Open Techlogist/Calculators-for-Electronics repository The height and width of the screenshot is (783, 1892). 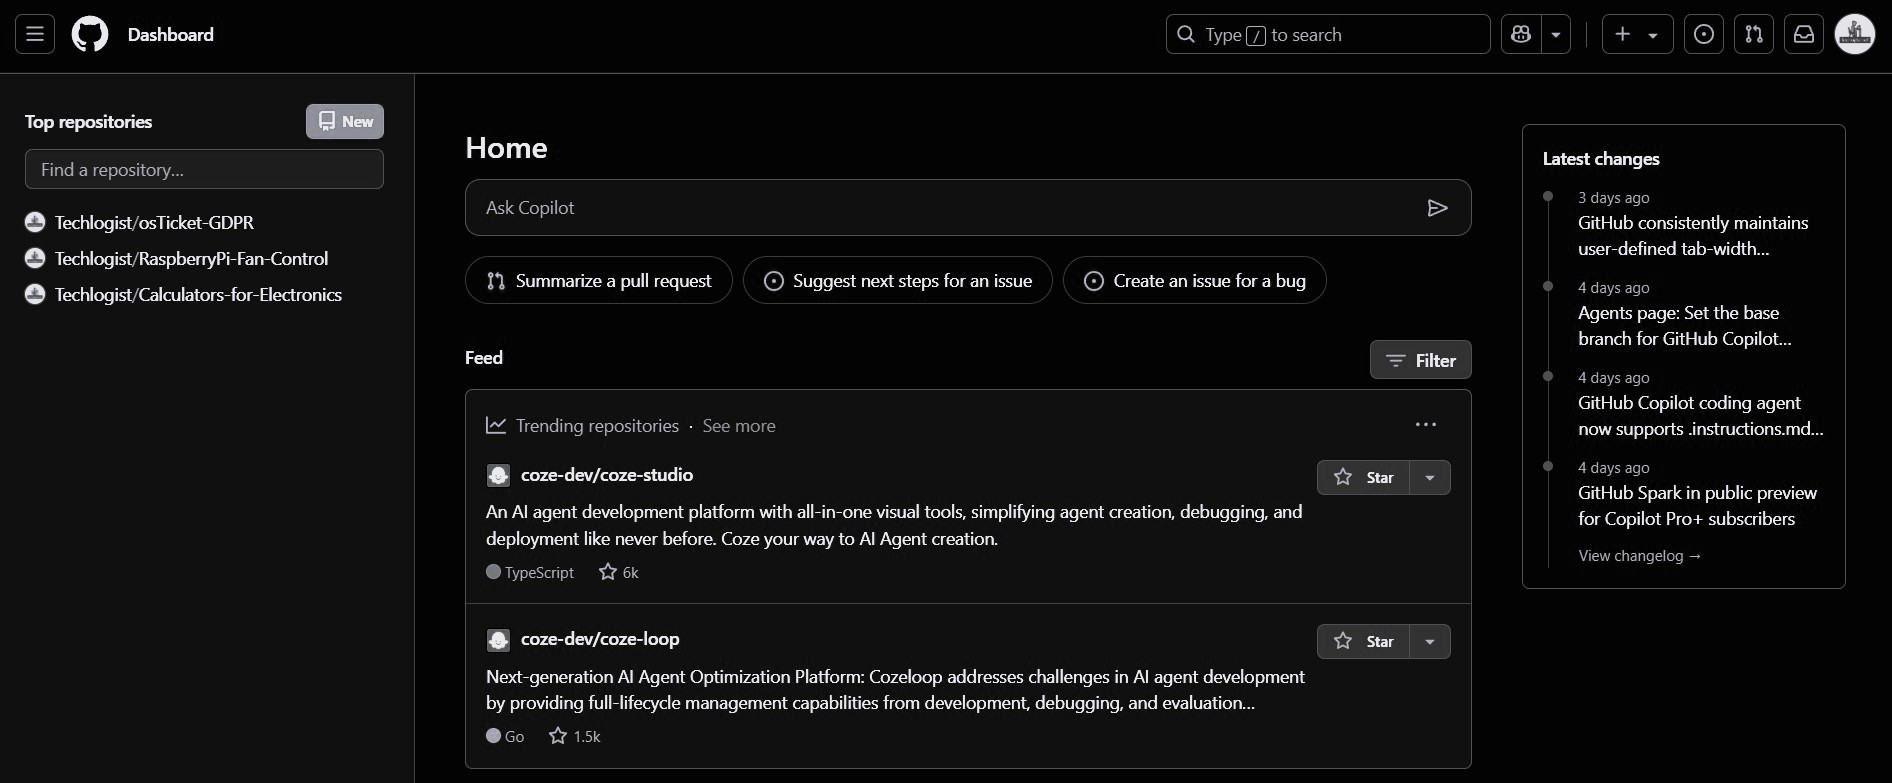(198, 294)
